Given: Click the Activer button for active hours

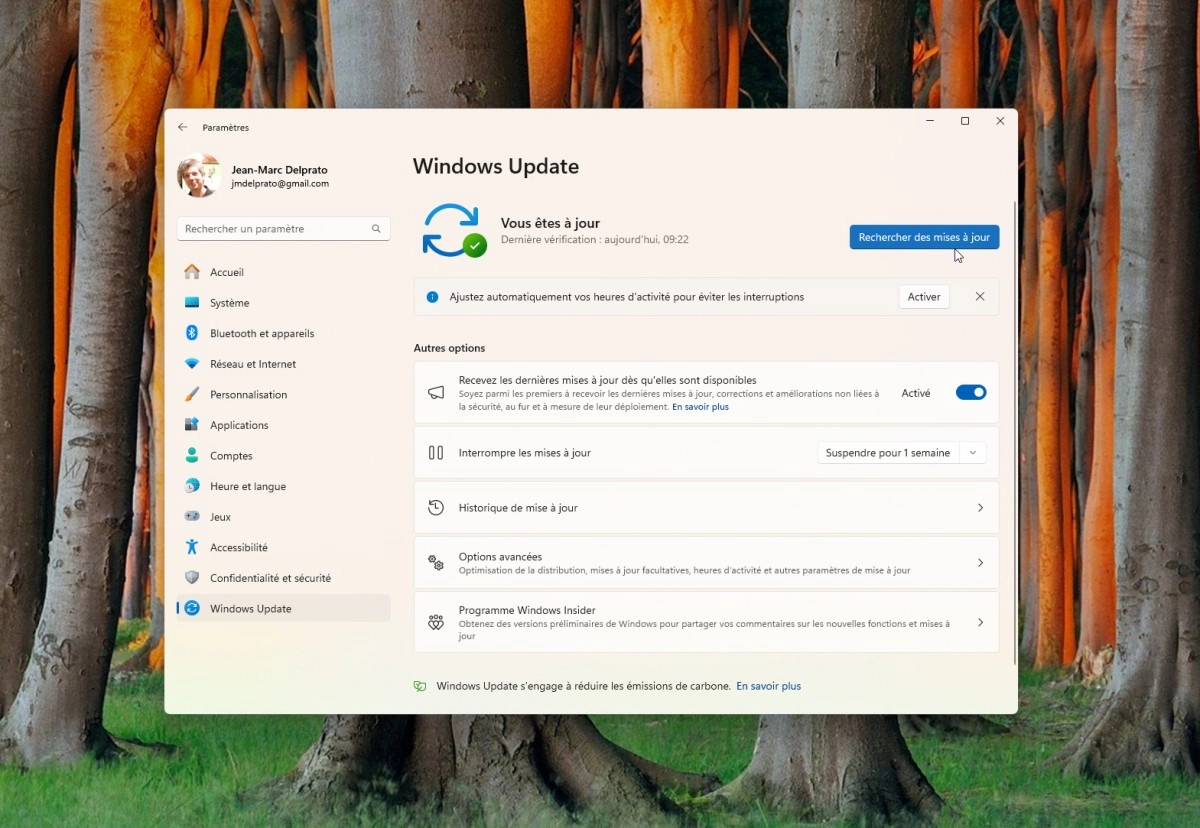Looking at the screenshot, I should [x=924, y=297].
